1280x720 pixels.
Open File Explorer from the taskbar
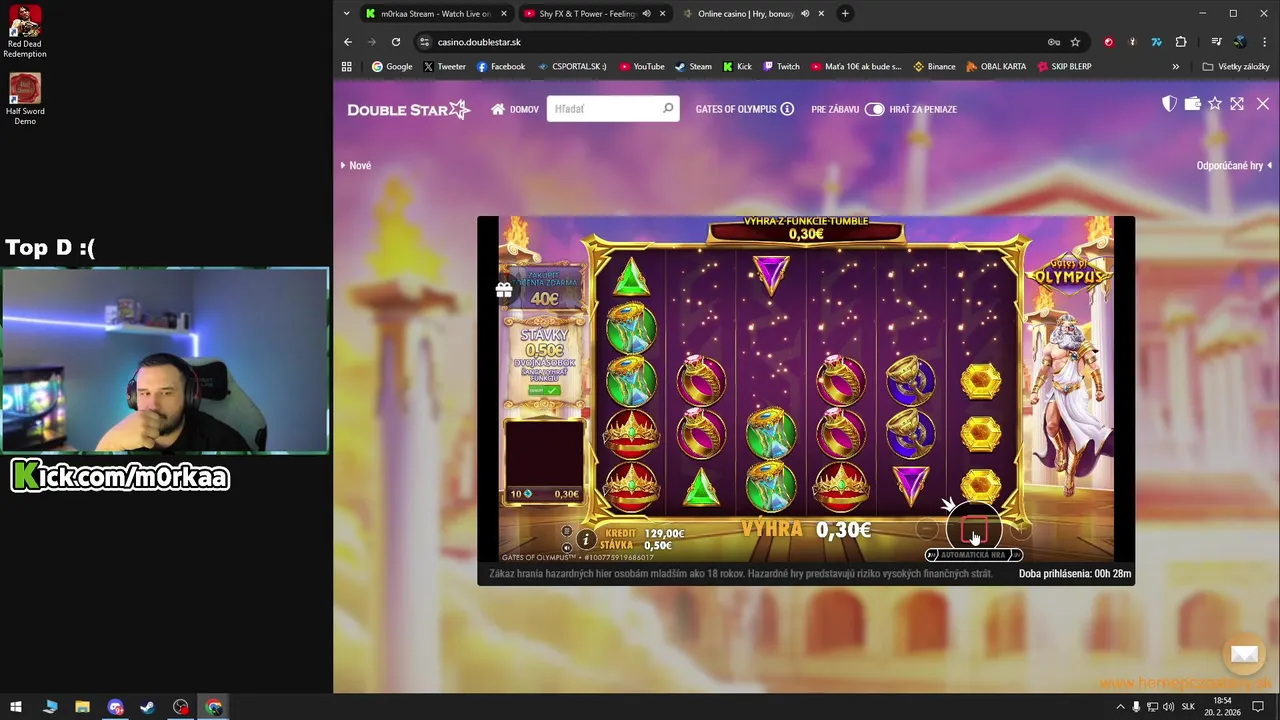click(82, 707)
